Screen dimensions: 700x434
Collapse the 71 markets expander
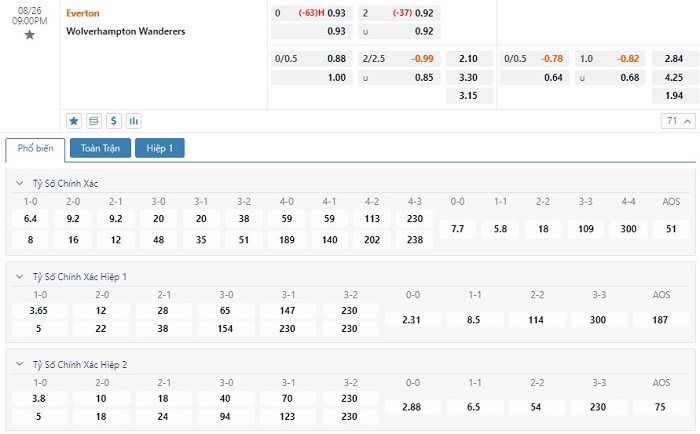(676, 121)
